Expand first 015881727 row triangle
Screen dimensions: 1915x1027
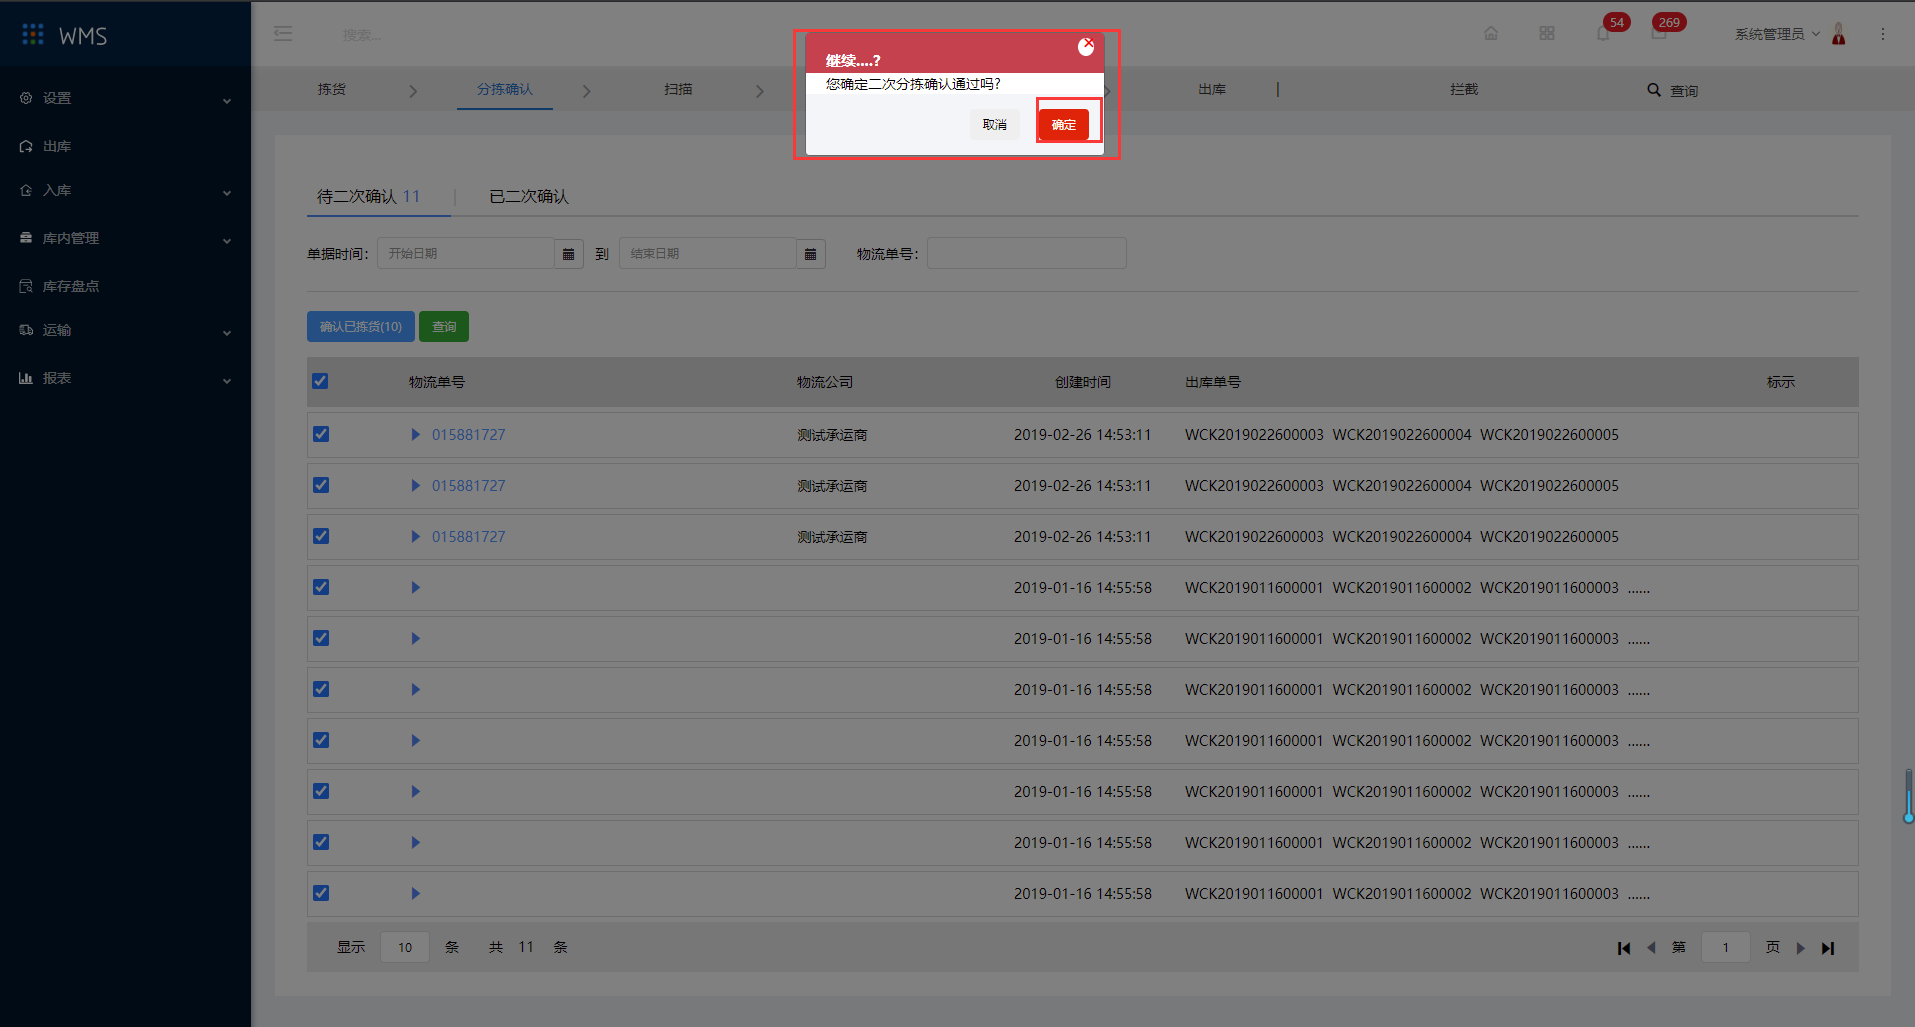pyautogui.click(x=415, y=434)
